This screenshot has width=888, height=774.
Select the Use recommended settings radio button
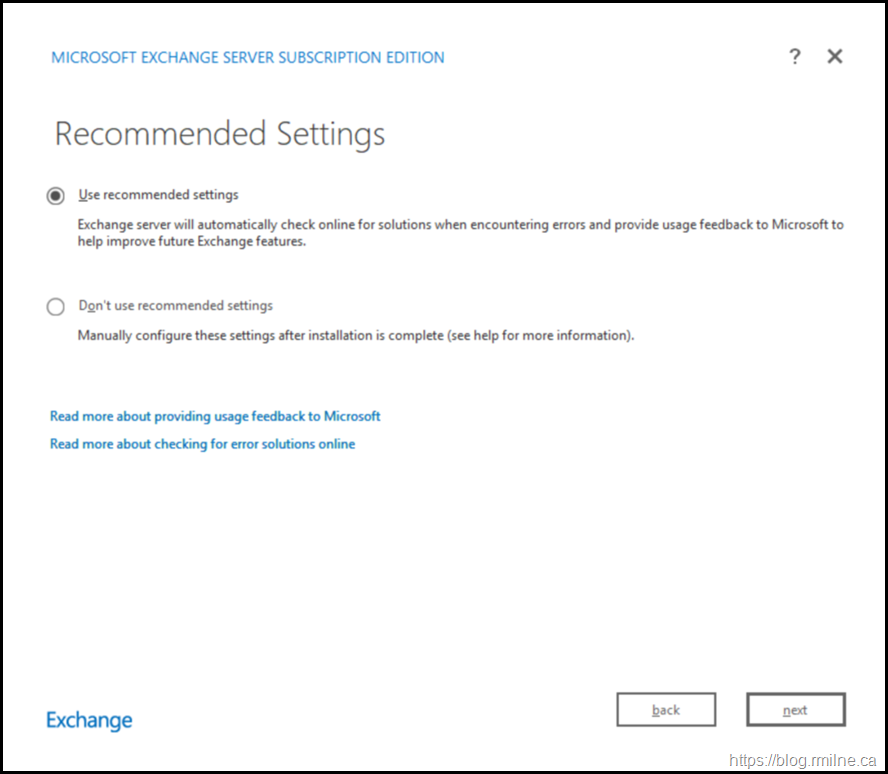pos(56,196)
